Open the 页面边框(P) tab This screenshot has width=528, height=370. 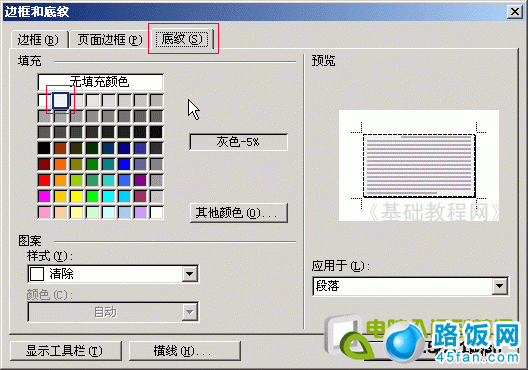[x=110, y=40]
